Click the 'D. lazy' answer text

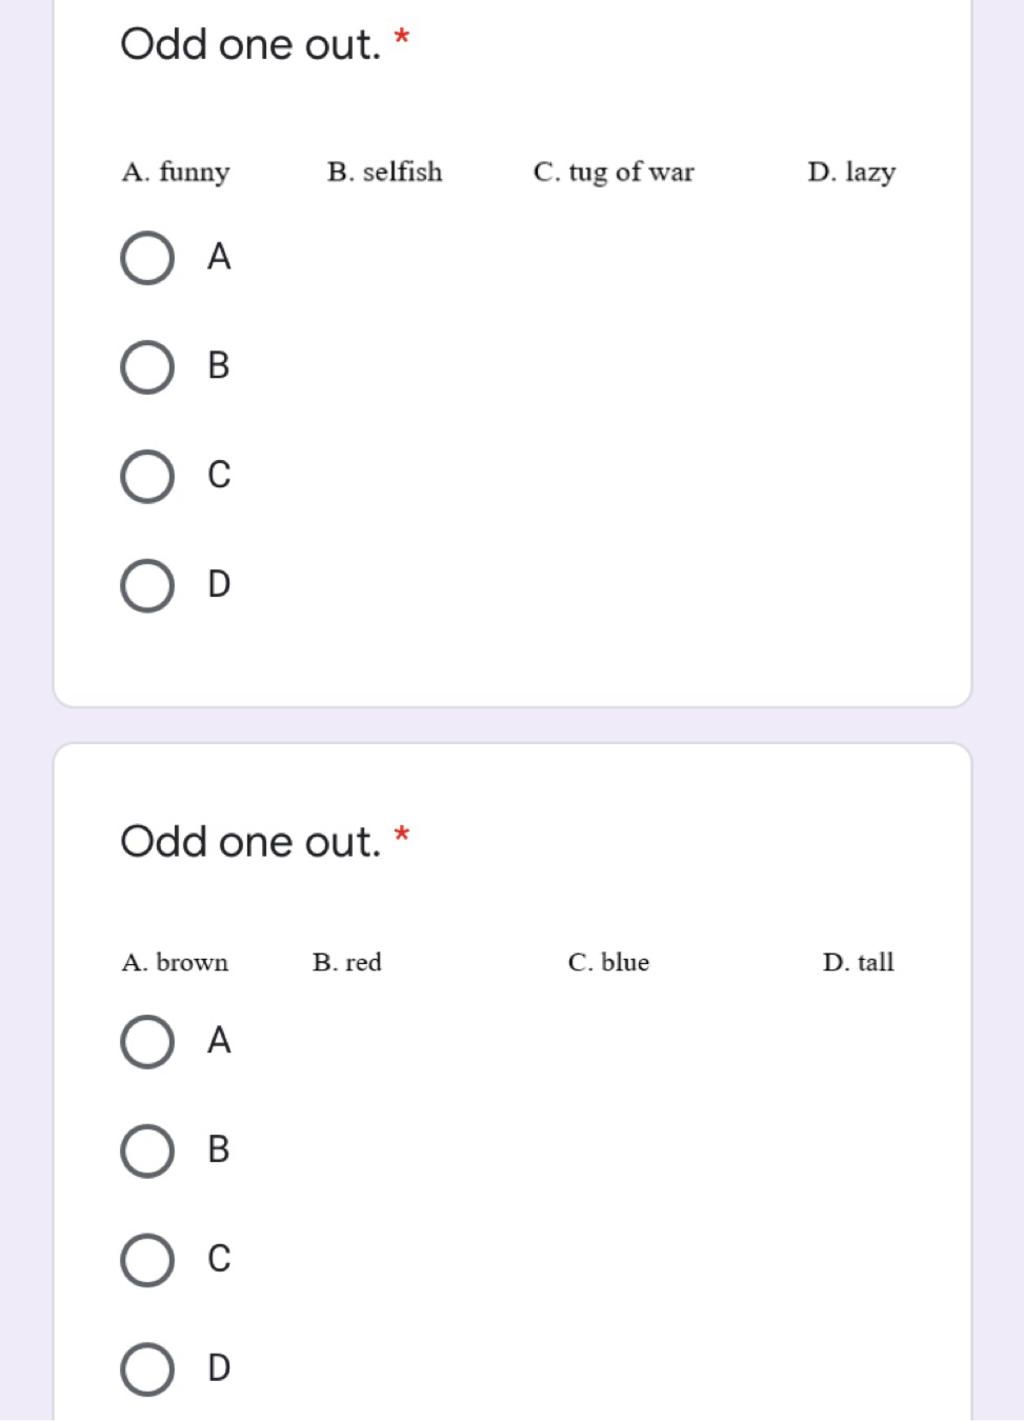pos(852,172)
